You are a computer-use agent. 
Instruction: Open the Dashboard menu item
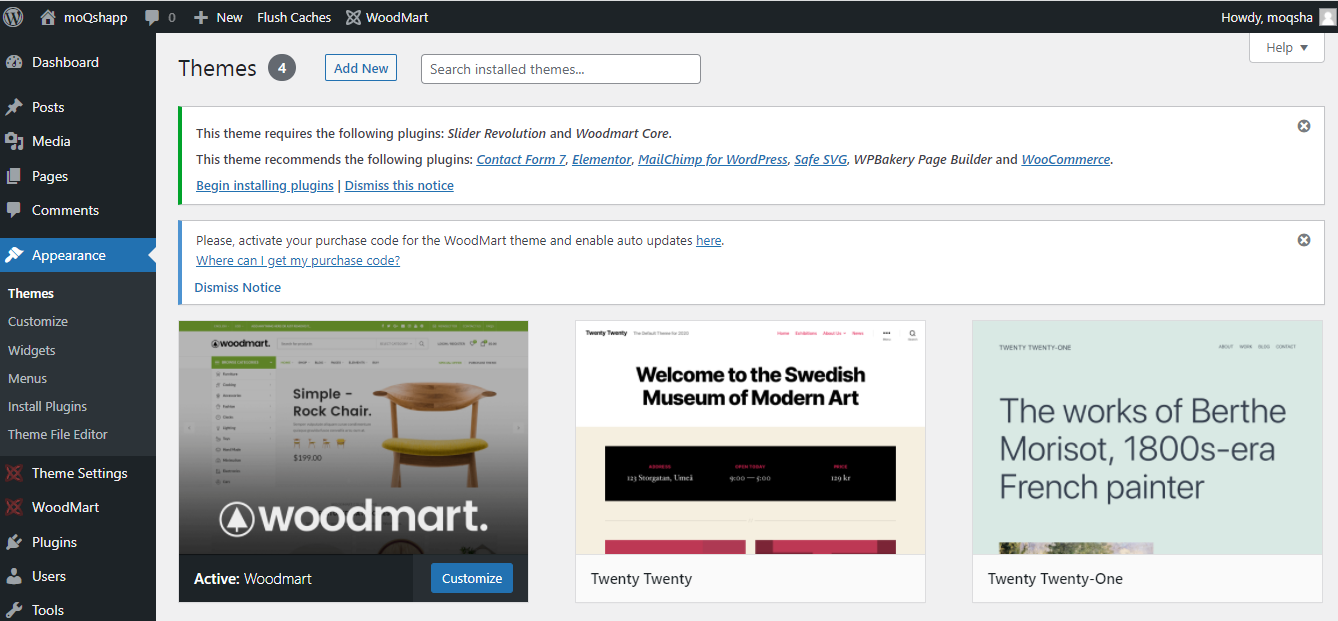coord(78,62)
